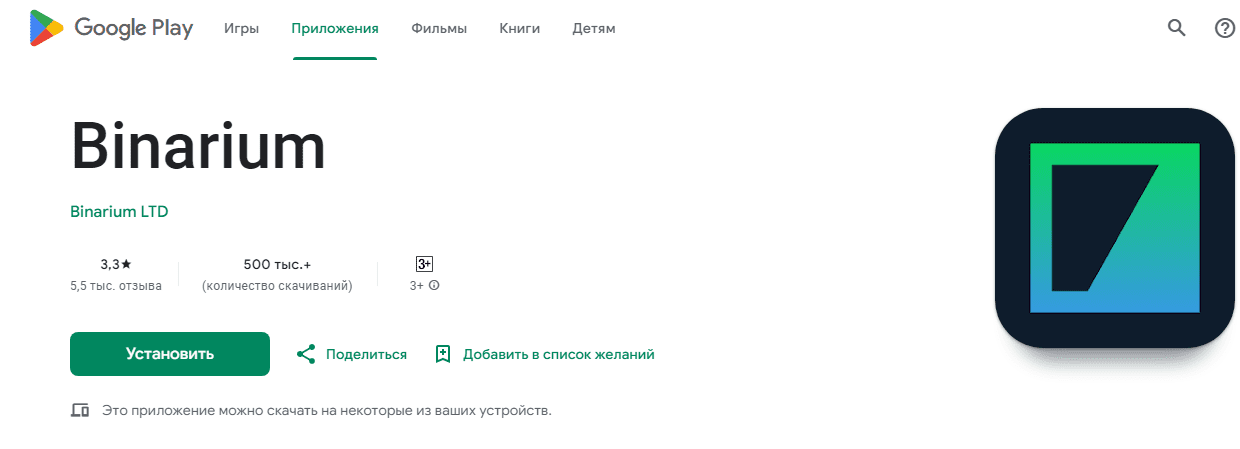Open the Фильмы tab
Image resolution: width=1240 pixels, height=449 pixels.
[439, 28]
